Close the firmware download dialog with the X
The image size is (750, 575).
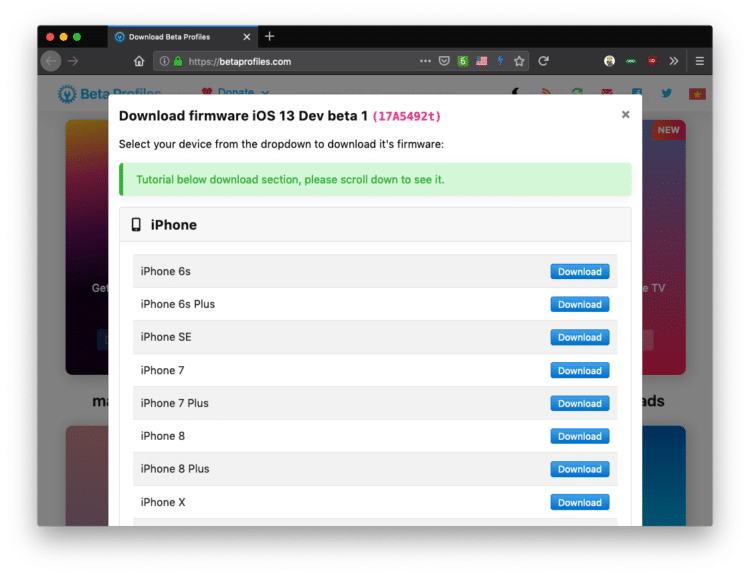click(625, 114)
